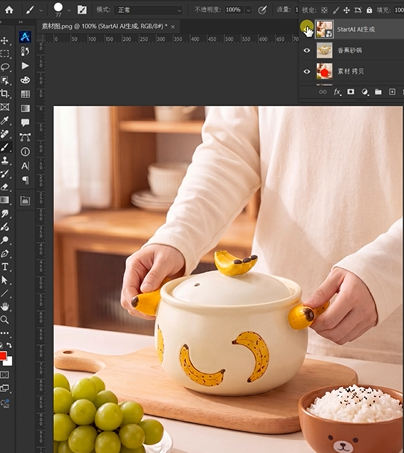Select the Horizontal Type tool
404x453 pixels.
tap(5, 267)
